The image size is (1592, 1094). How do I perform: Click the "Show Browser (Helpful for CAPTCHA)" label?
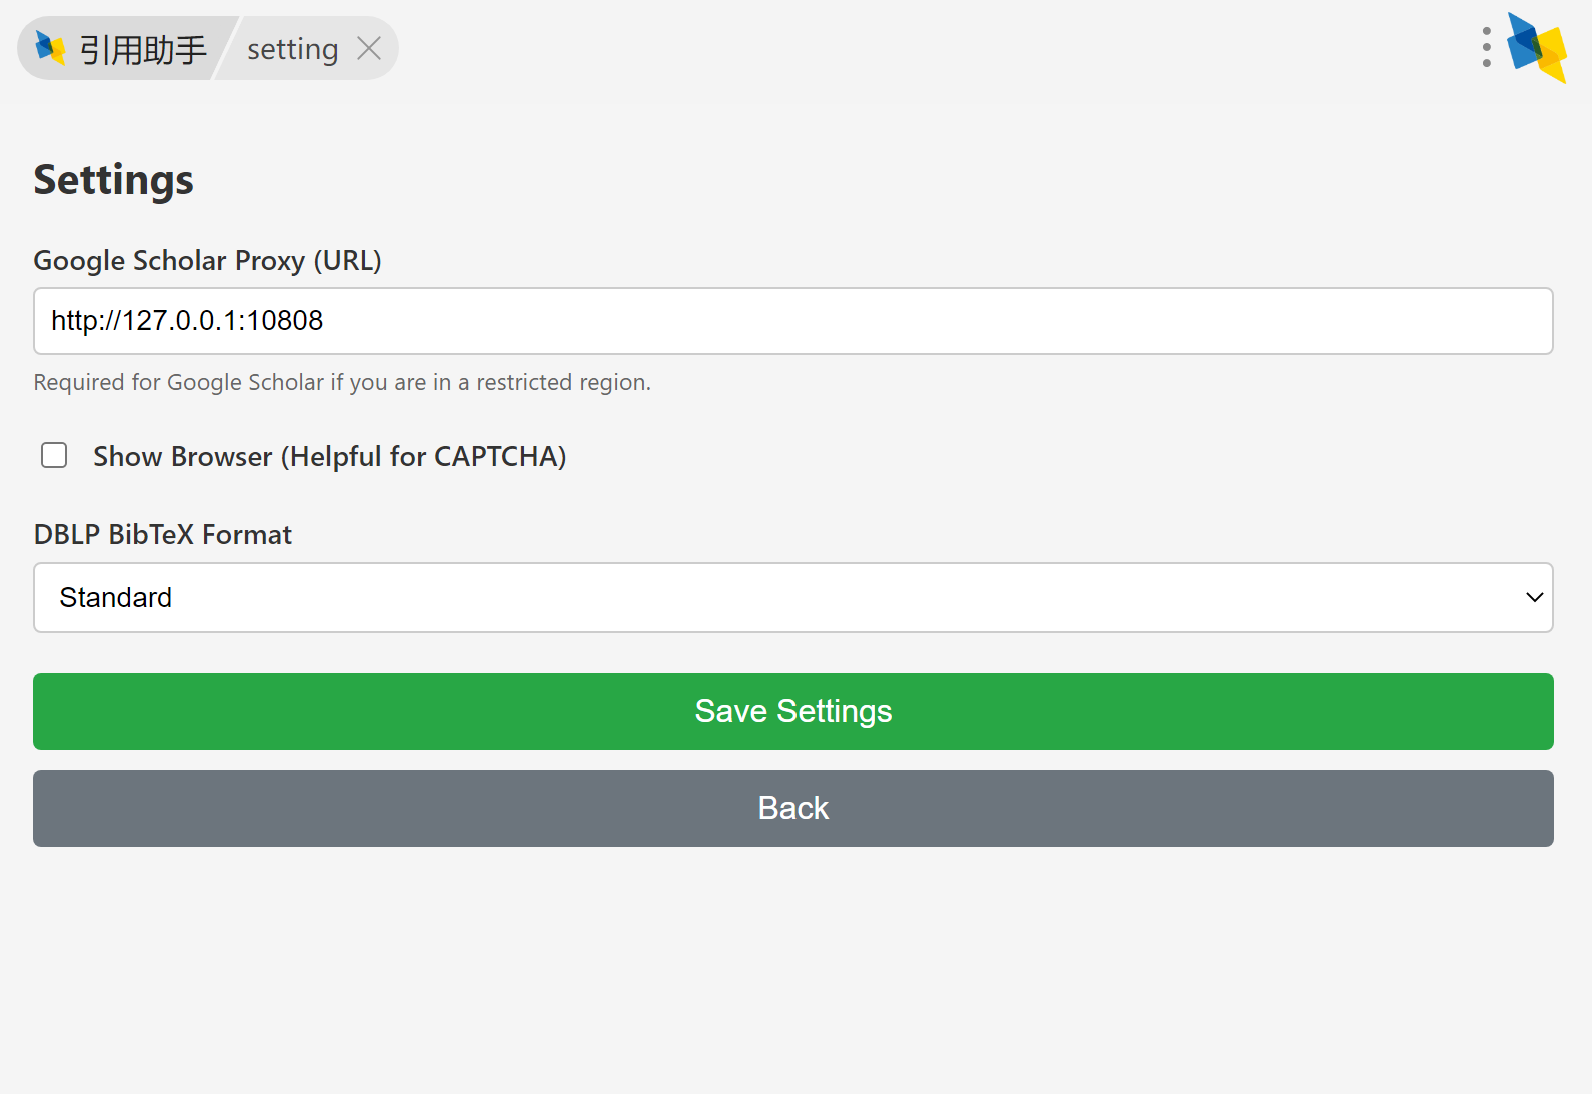[x=329, y=457]
